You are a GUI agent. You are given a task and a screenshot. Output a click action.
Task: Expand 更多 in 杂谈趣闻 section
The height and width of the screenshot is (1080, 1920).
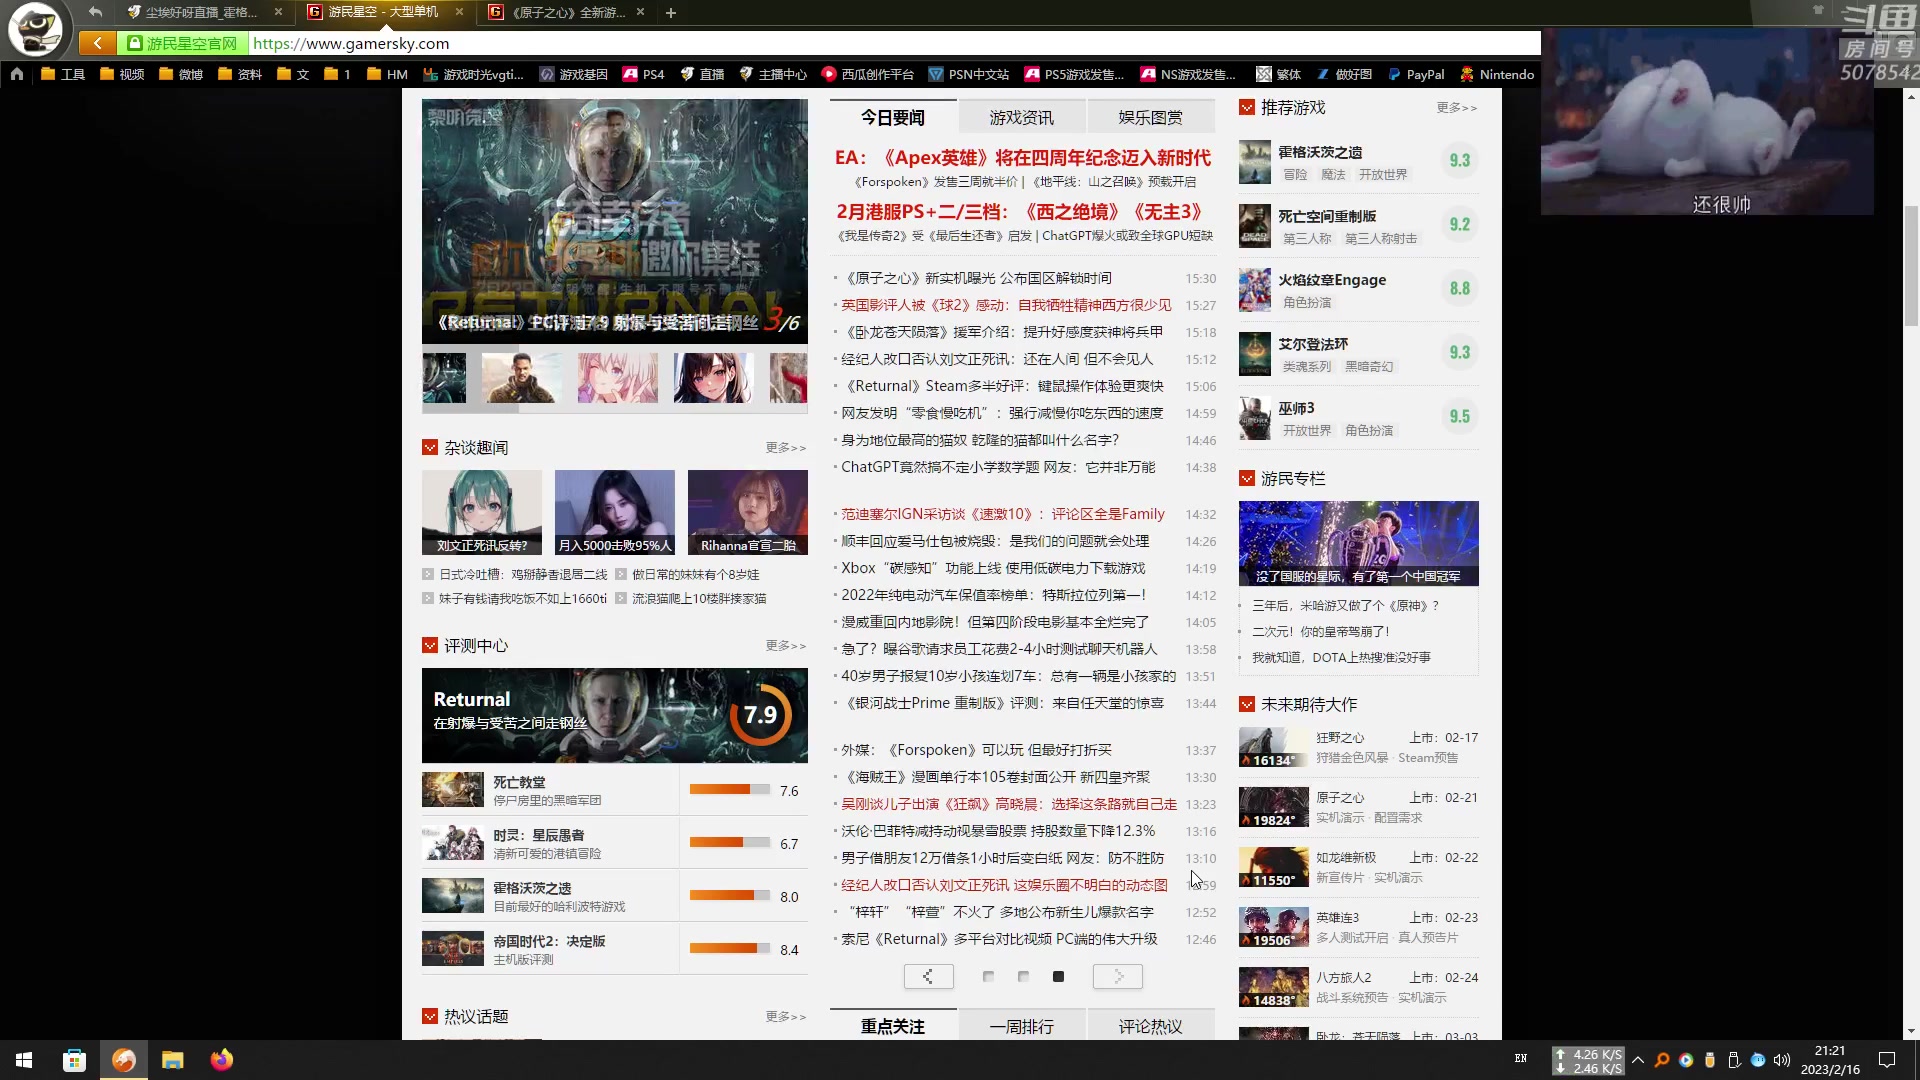[786, 447]
